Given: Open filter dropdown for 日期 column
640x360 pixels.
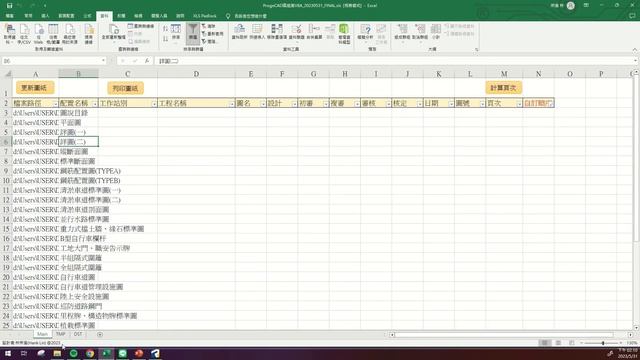Looking at the screenshot, I should (x=451, y=104).
